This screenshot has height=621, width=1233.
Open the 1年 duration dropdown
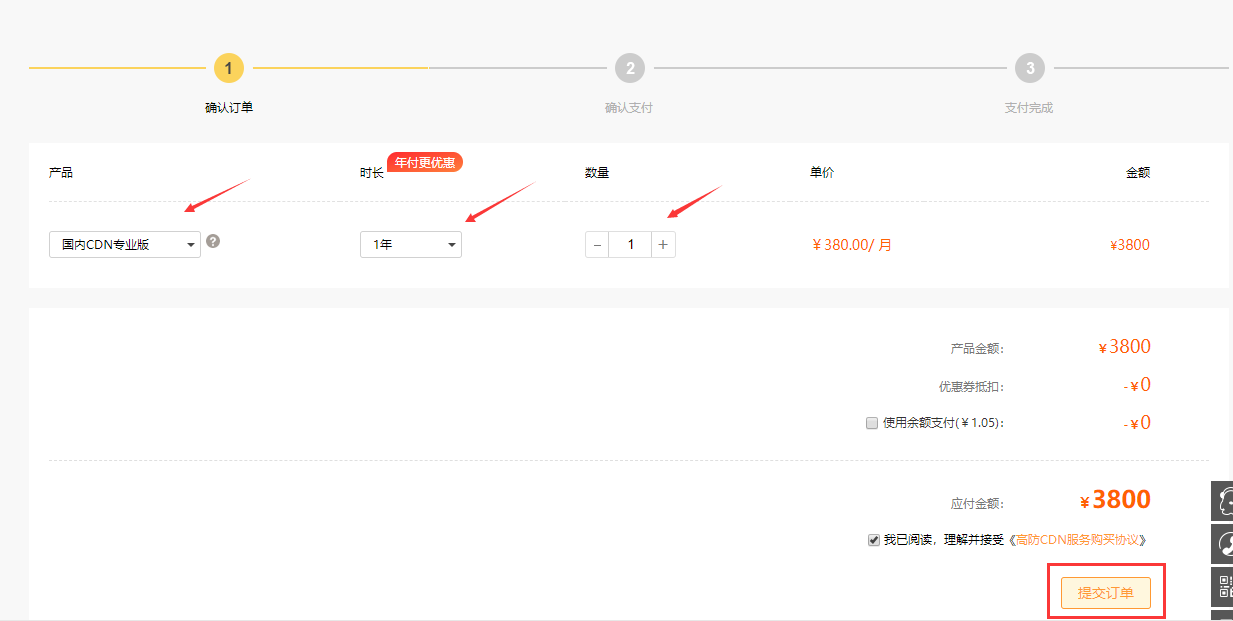[411, 245]
